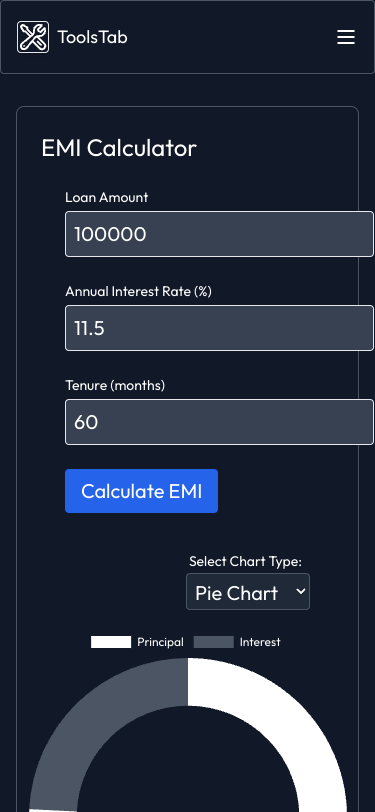Toggle the gray Interest legend swatch
The image size is (375, 812).
click(x=213, y=642)
